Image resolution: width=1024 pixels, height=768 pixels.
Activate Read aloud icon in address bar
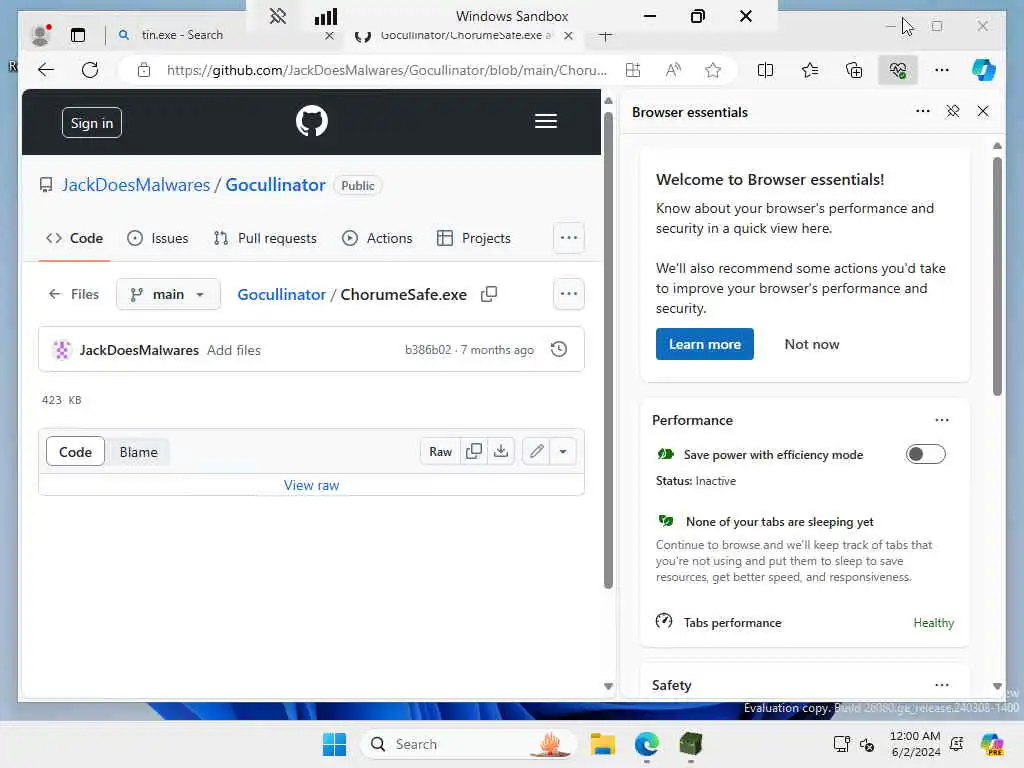point(673,70)
